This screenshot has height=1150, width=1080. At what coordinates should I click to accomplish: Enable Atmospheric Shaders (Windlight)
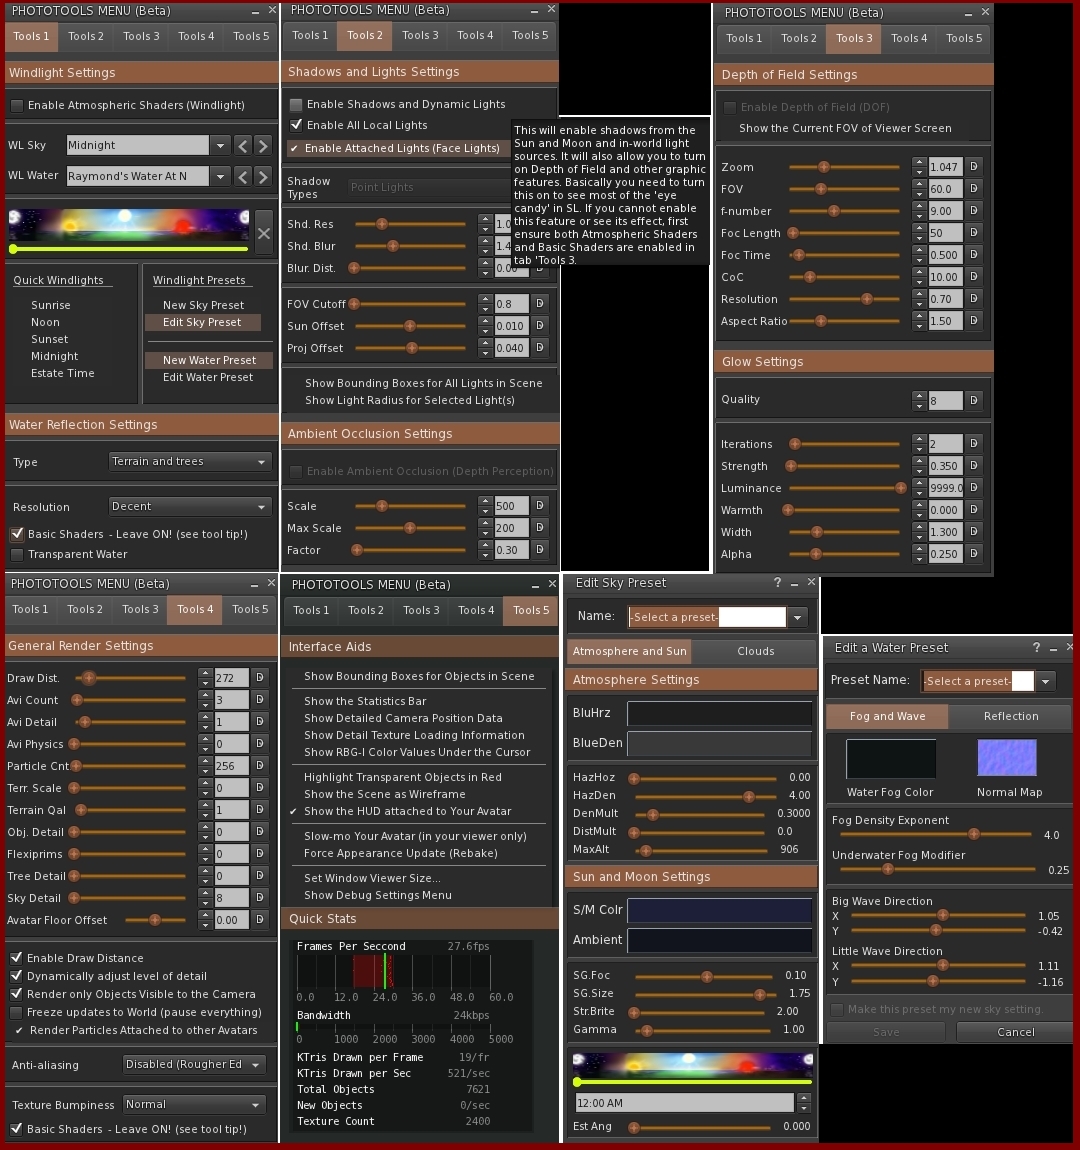(17, 105)
